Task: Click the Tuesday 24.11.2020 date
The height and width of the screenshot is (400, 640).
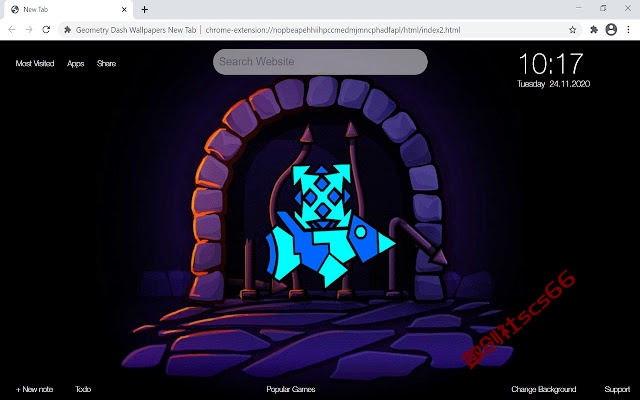Action: (553, 84)
